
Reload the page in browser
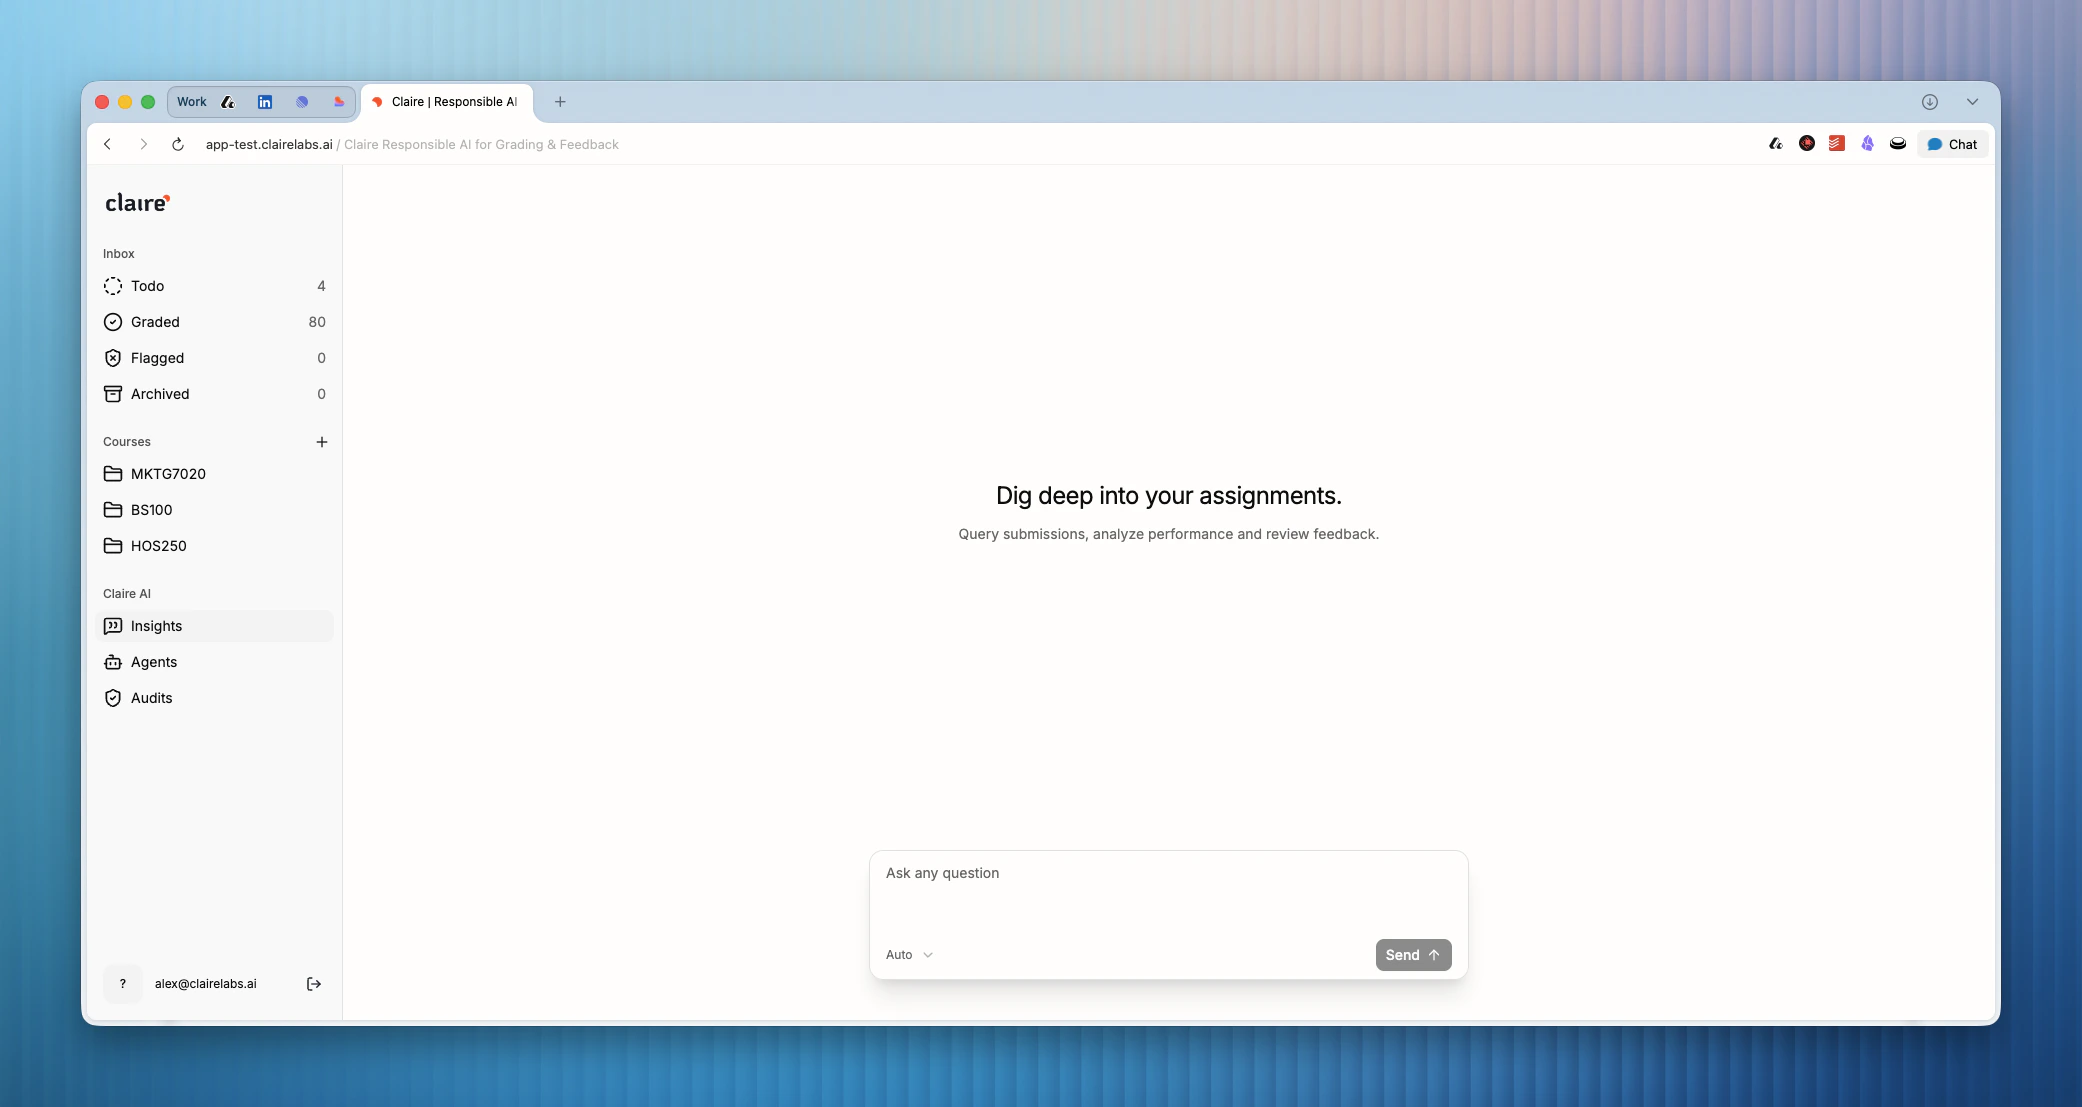pyautogui.click(x=178, y=144)
